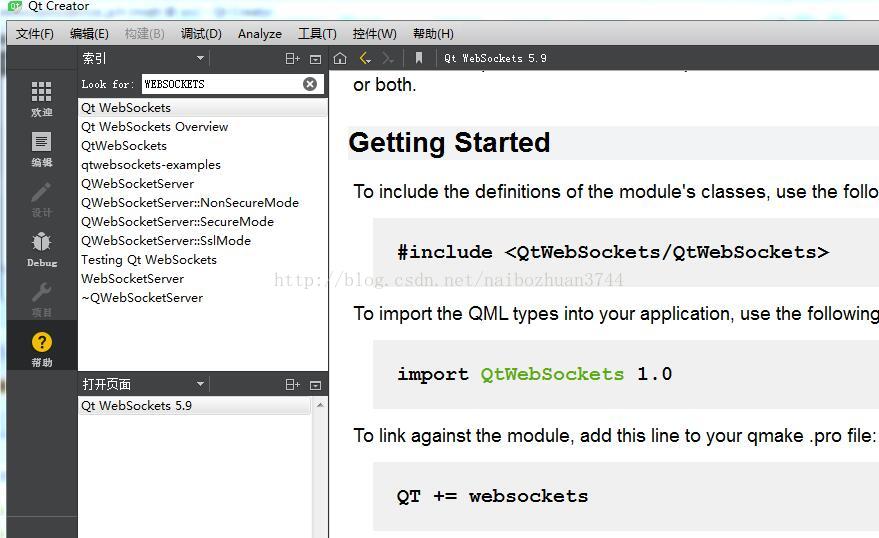Select the QWebSocketServer index entry
This screenshot has width=879, height=538.
[202, 184]
